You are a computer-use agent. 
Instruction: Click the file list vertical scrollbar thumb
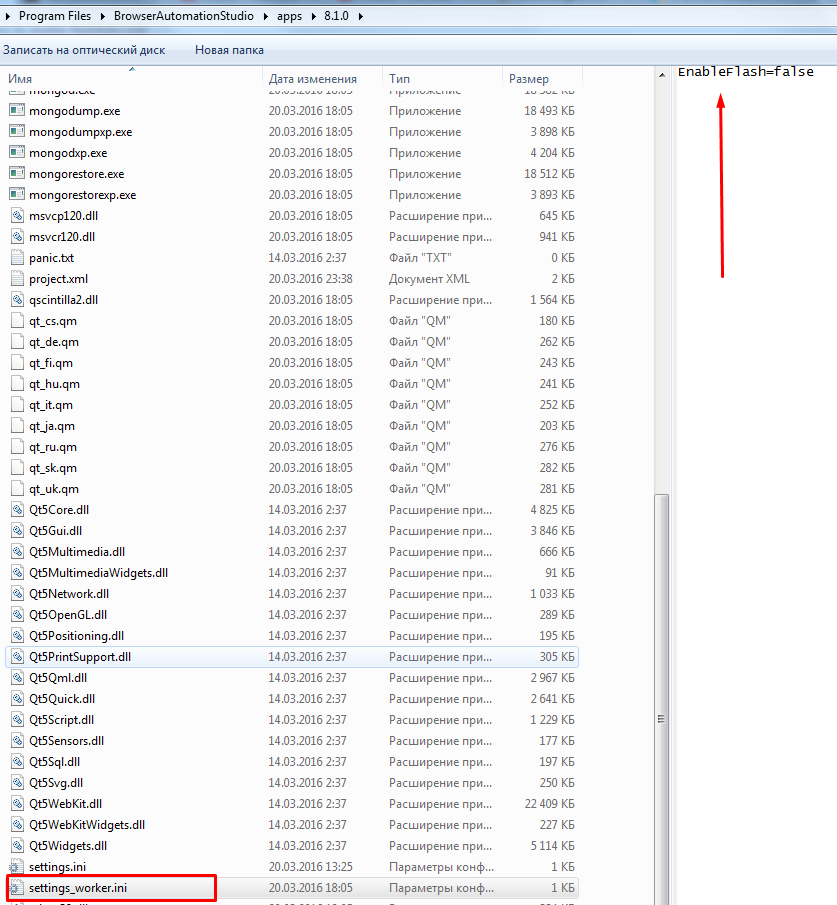coord(660,700)
